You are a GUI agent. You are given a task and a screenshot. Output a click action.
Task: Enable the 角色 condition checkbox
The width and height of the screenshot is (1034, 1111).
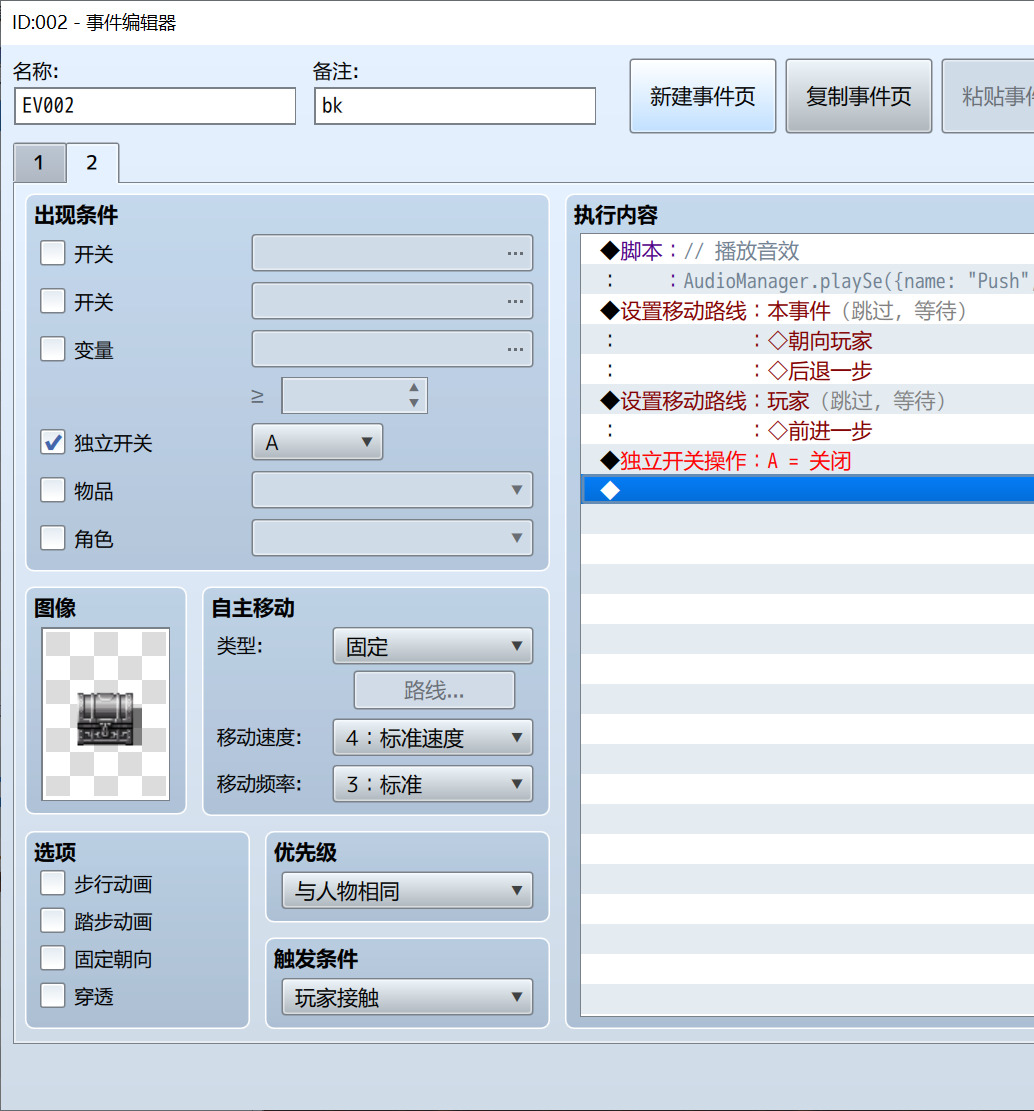[x=52, y=538]
